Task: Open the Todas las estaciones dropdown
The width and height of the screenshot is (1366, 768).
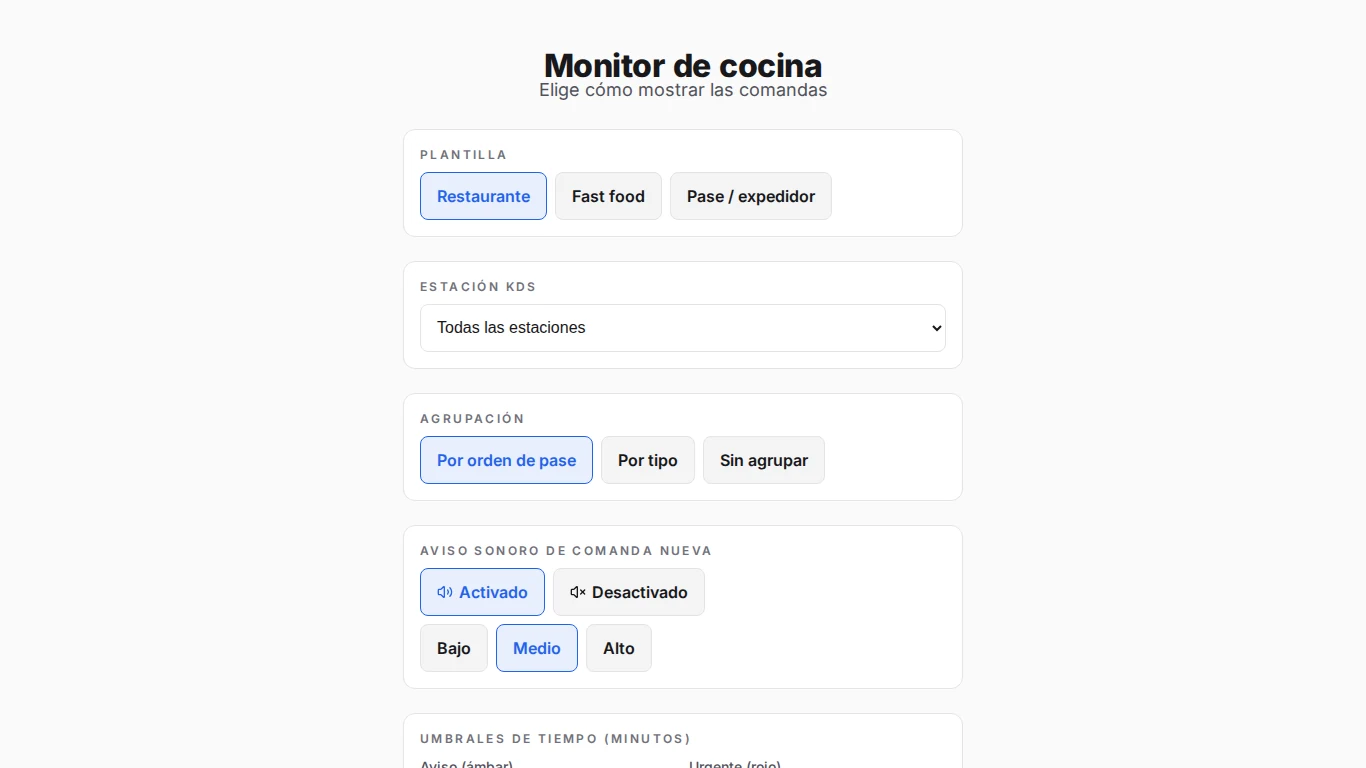Action: [683, 328]
